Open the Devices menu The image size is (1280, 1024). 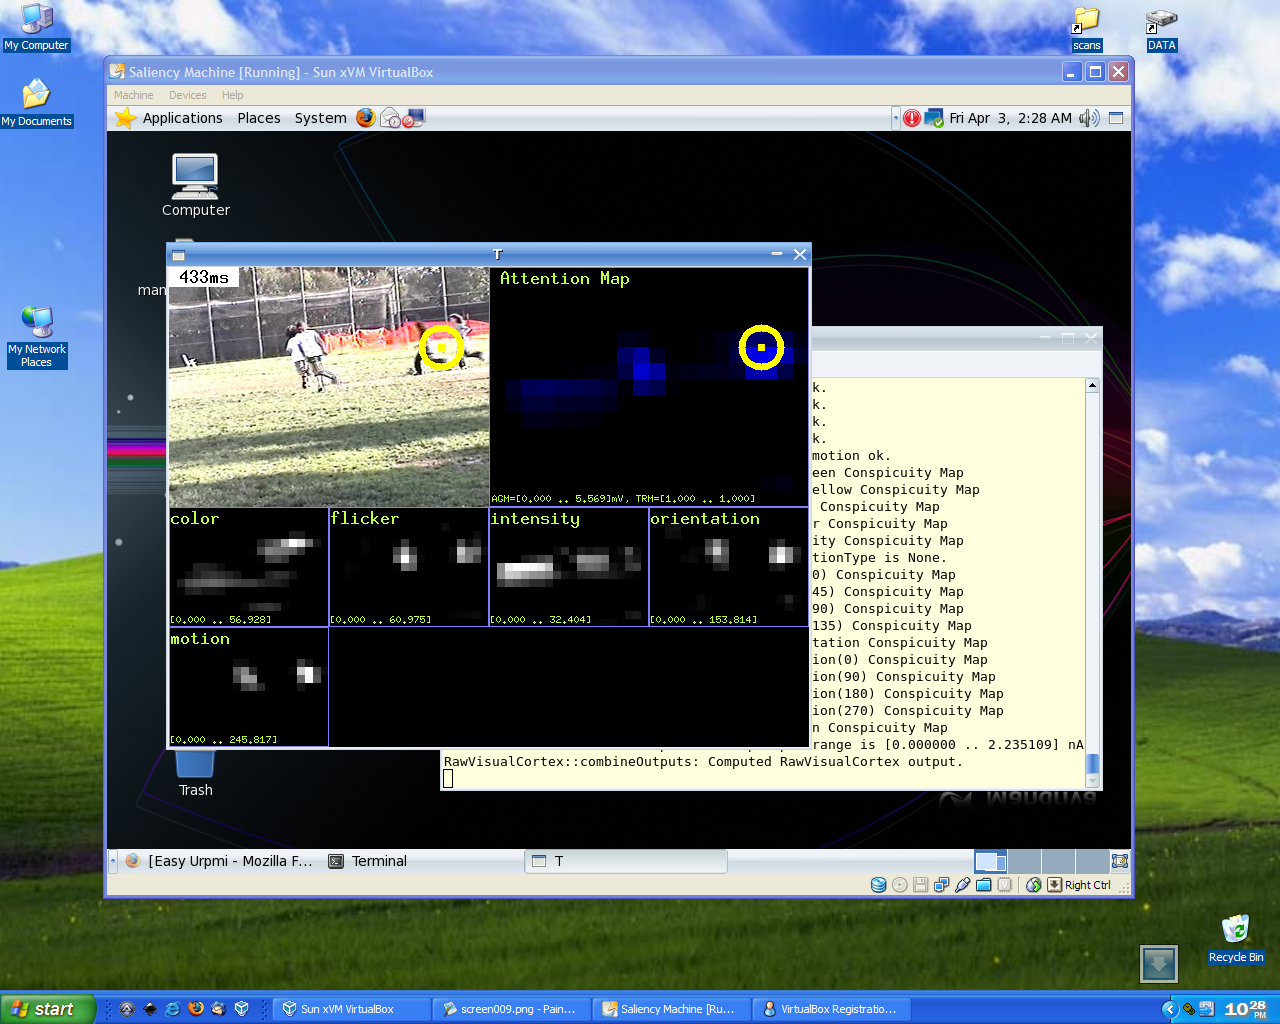tap(187, 95)
